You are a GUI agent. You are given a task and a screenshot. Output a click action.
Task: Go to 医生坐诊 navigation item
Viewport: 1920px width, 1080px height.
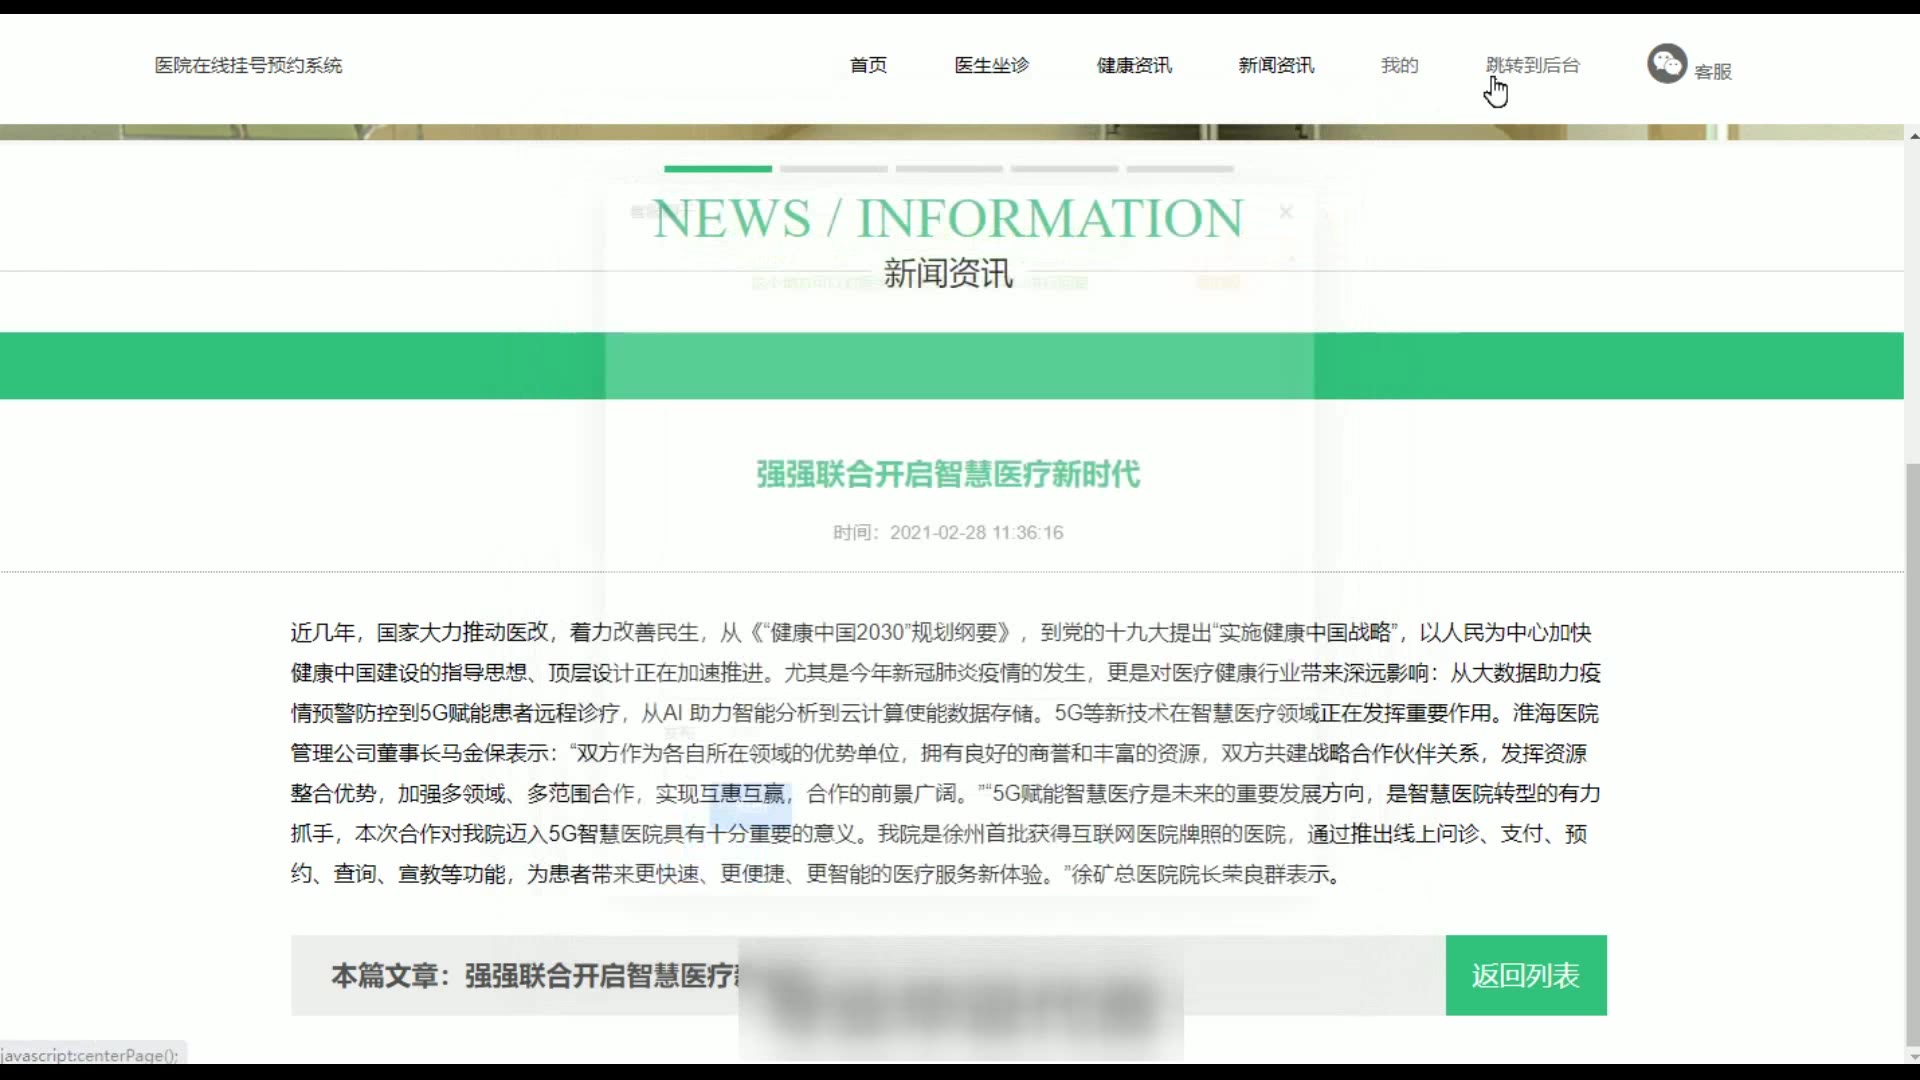click(991, 65)
